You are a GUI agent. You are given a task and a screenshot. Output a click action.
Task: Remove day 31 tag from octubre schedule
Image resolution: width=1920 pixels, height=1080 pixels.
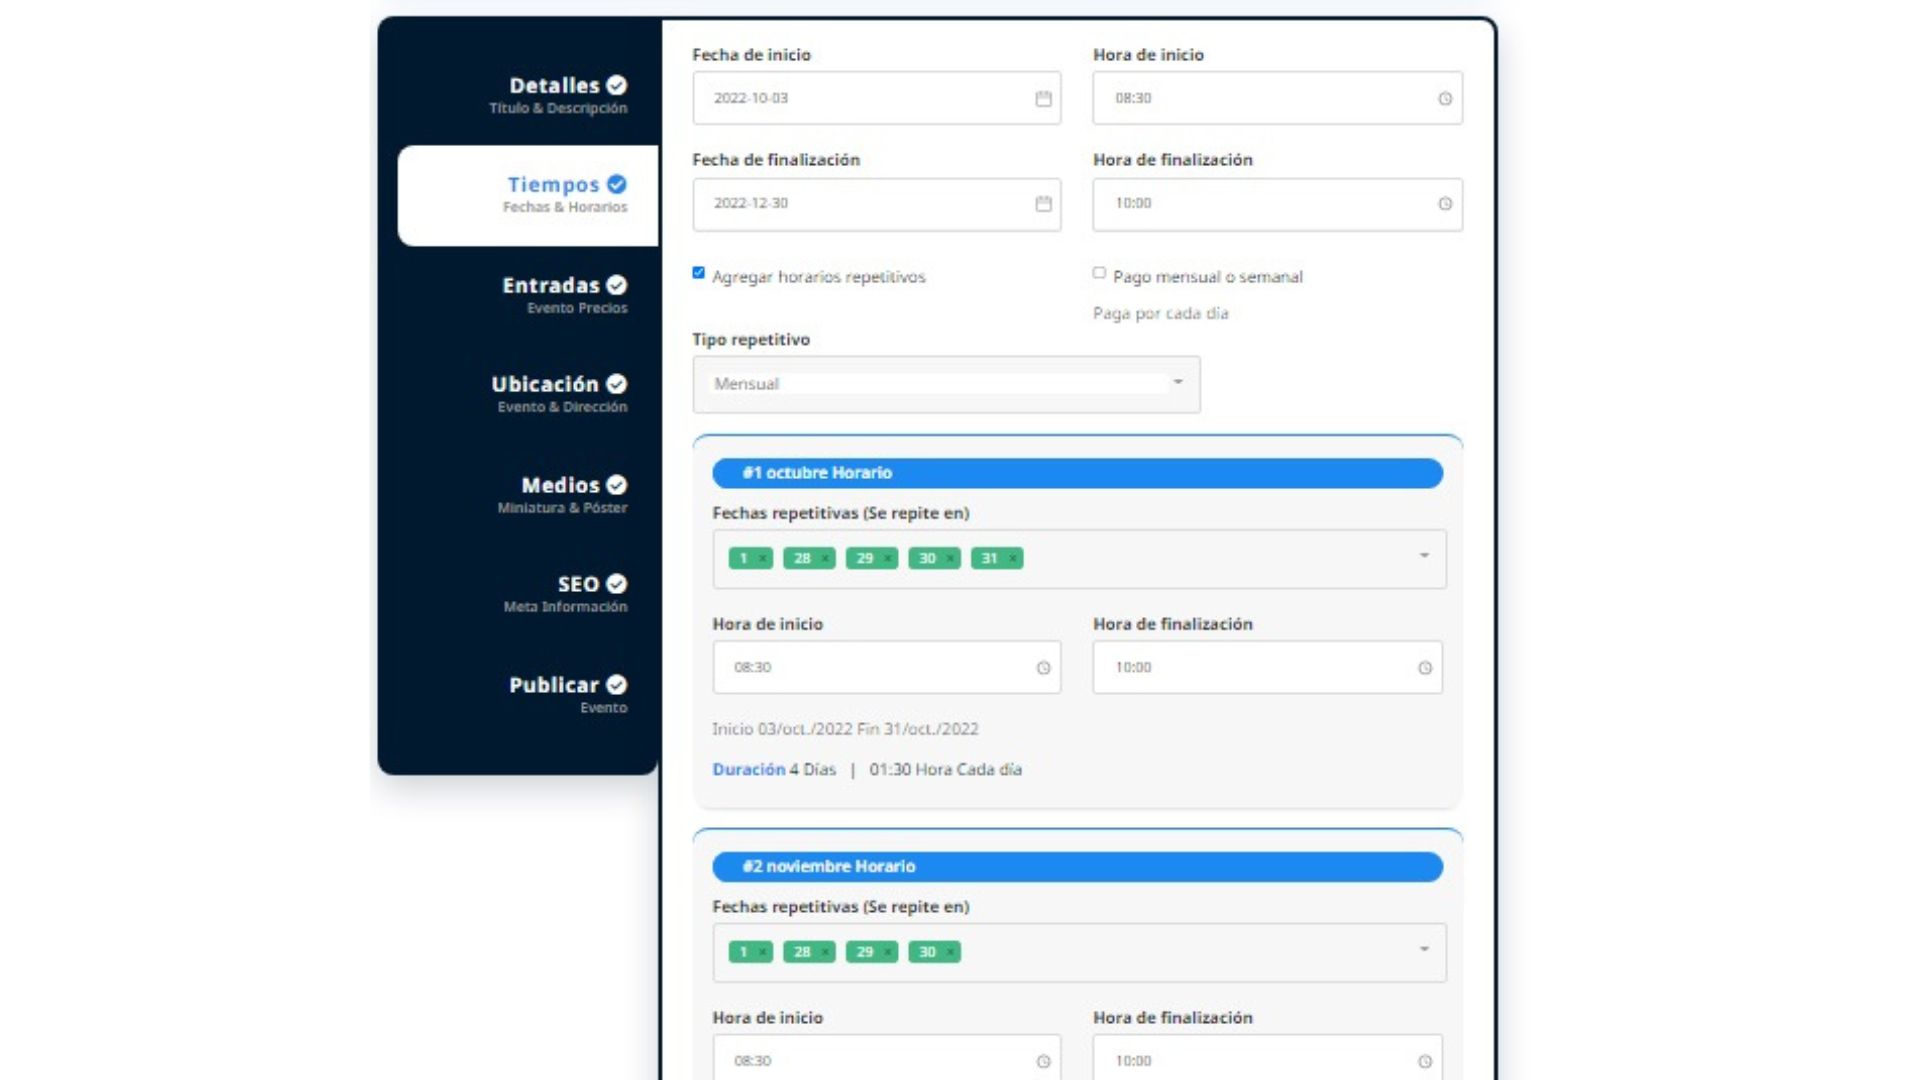coord(1013,559)
